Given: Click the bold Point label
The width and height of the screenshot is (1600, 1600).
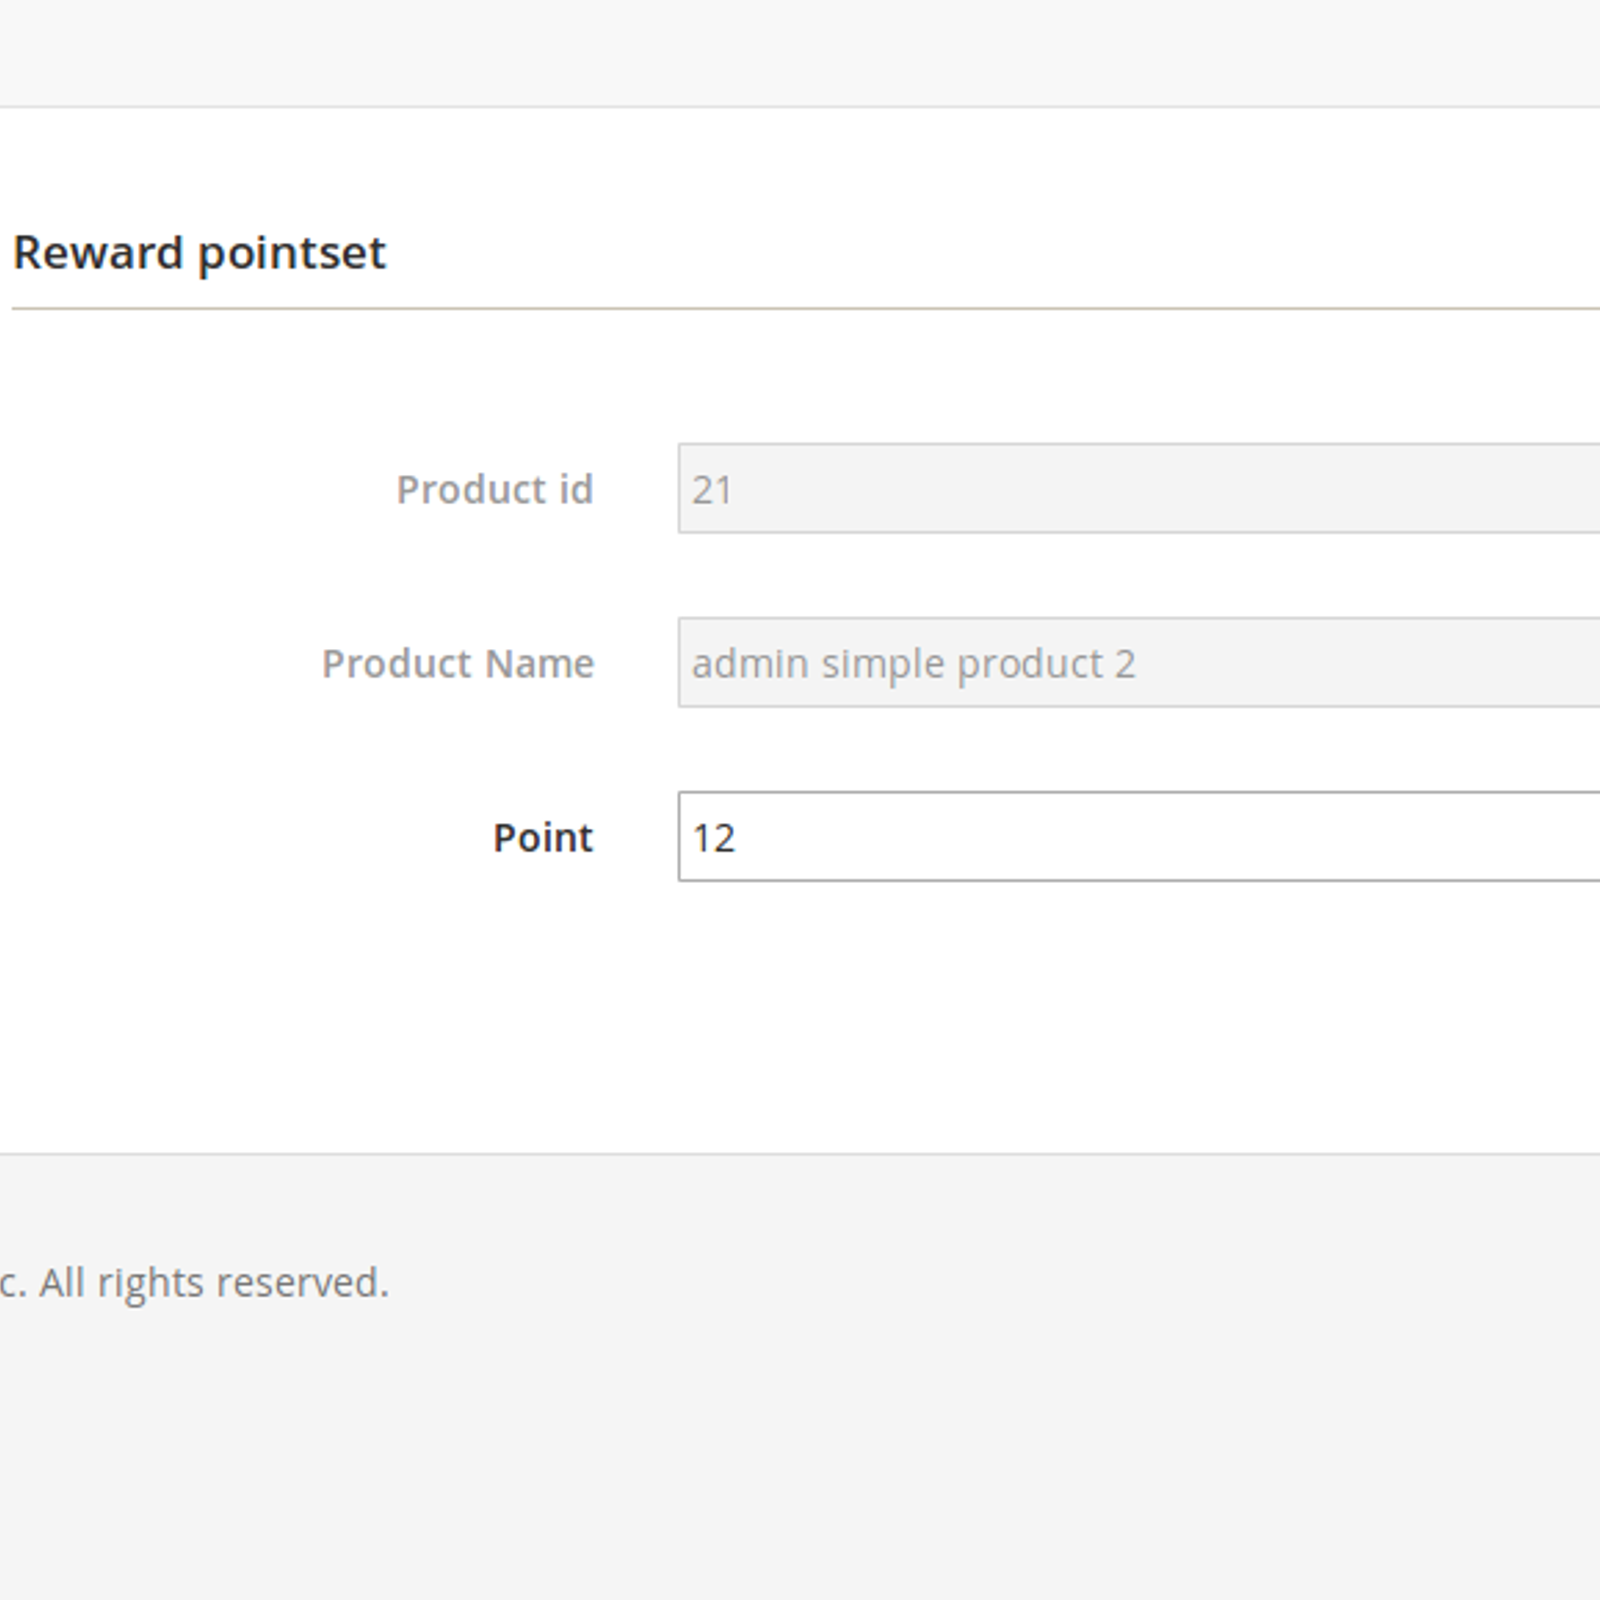Looking at the screenshot, I should pos(543,838).
